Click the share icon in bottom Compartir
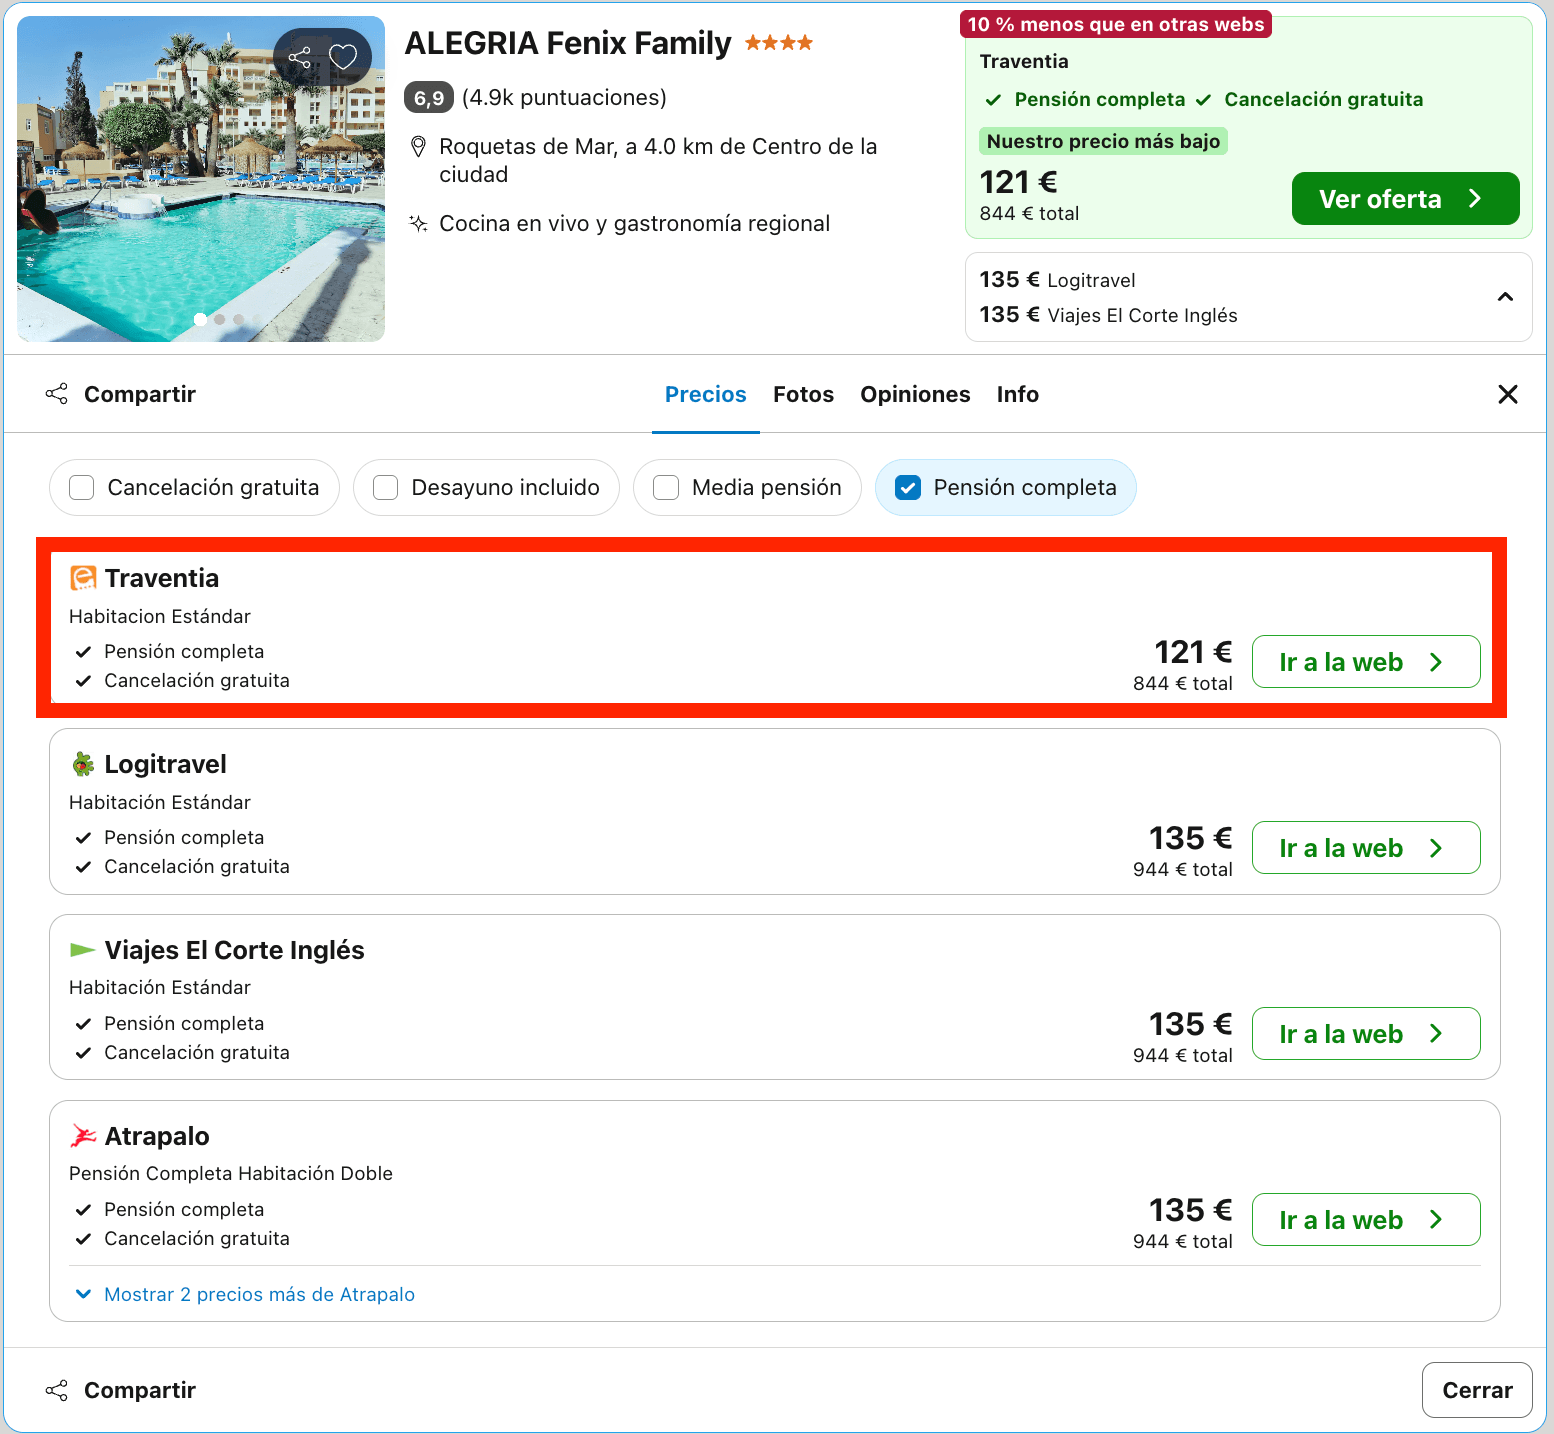This screenshot has height=1434, width=1554. [x=57, y=1390]
